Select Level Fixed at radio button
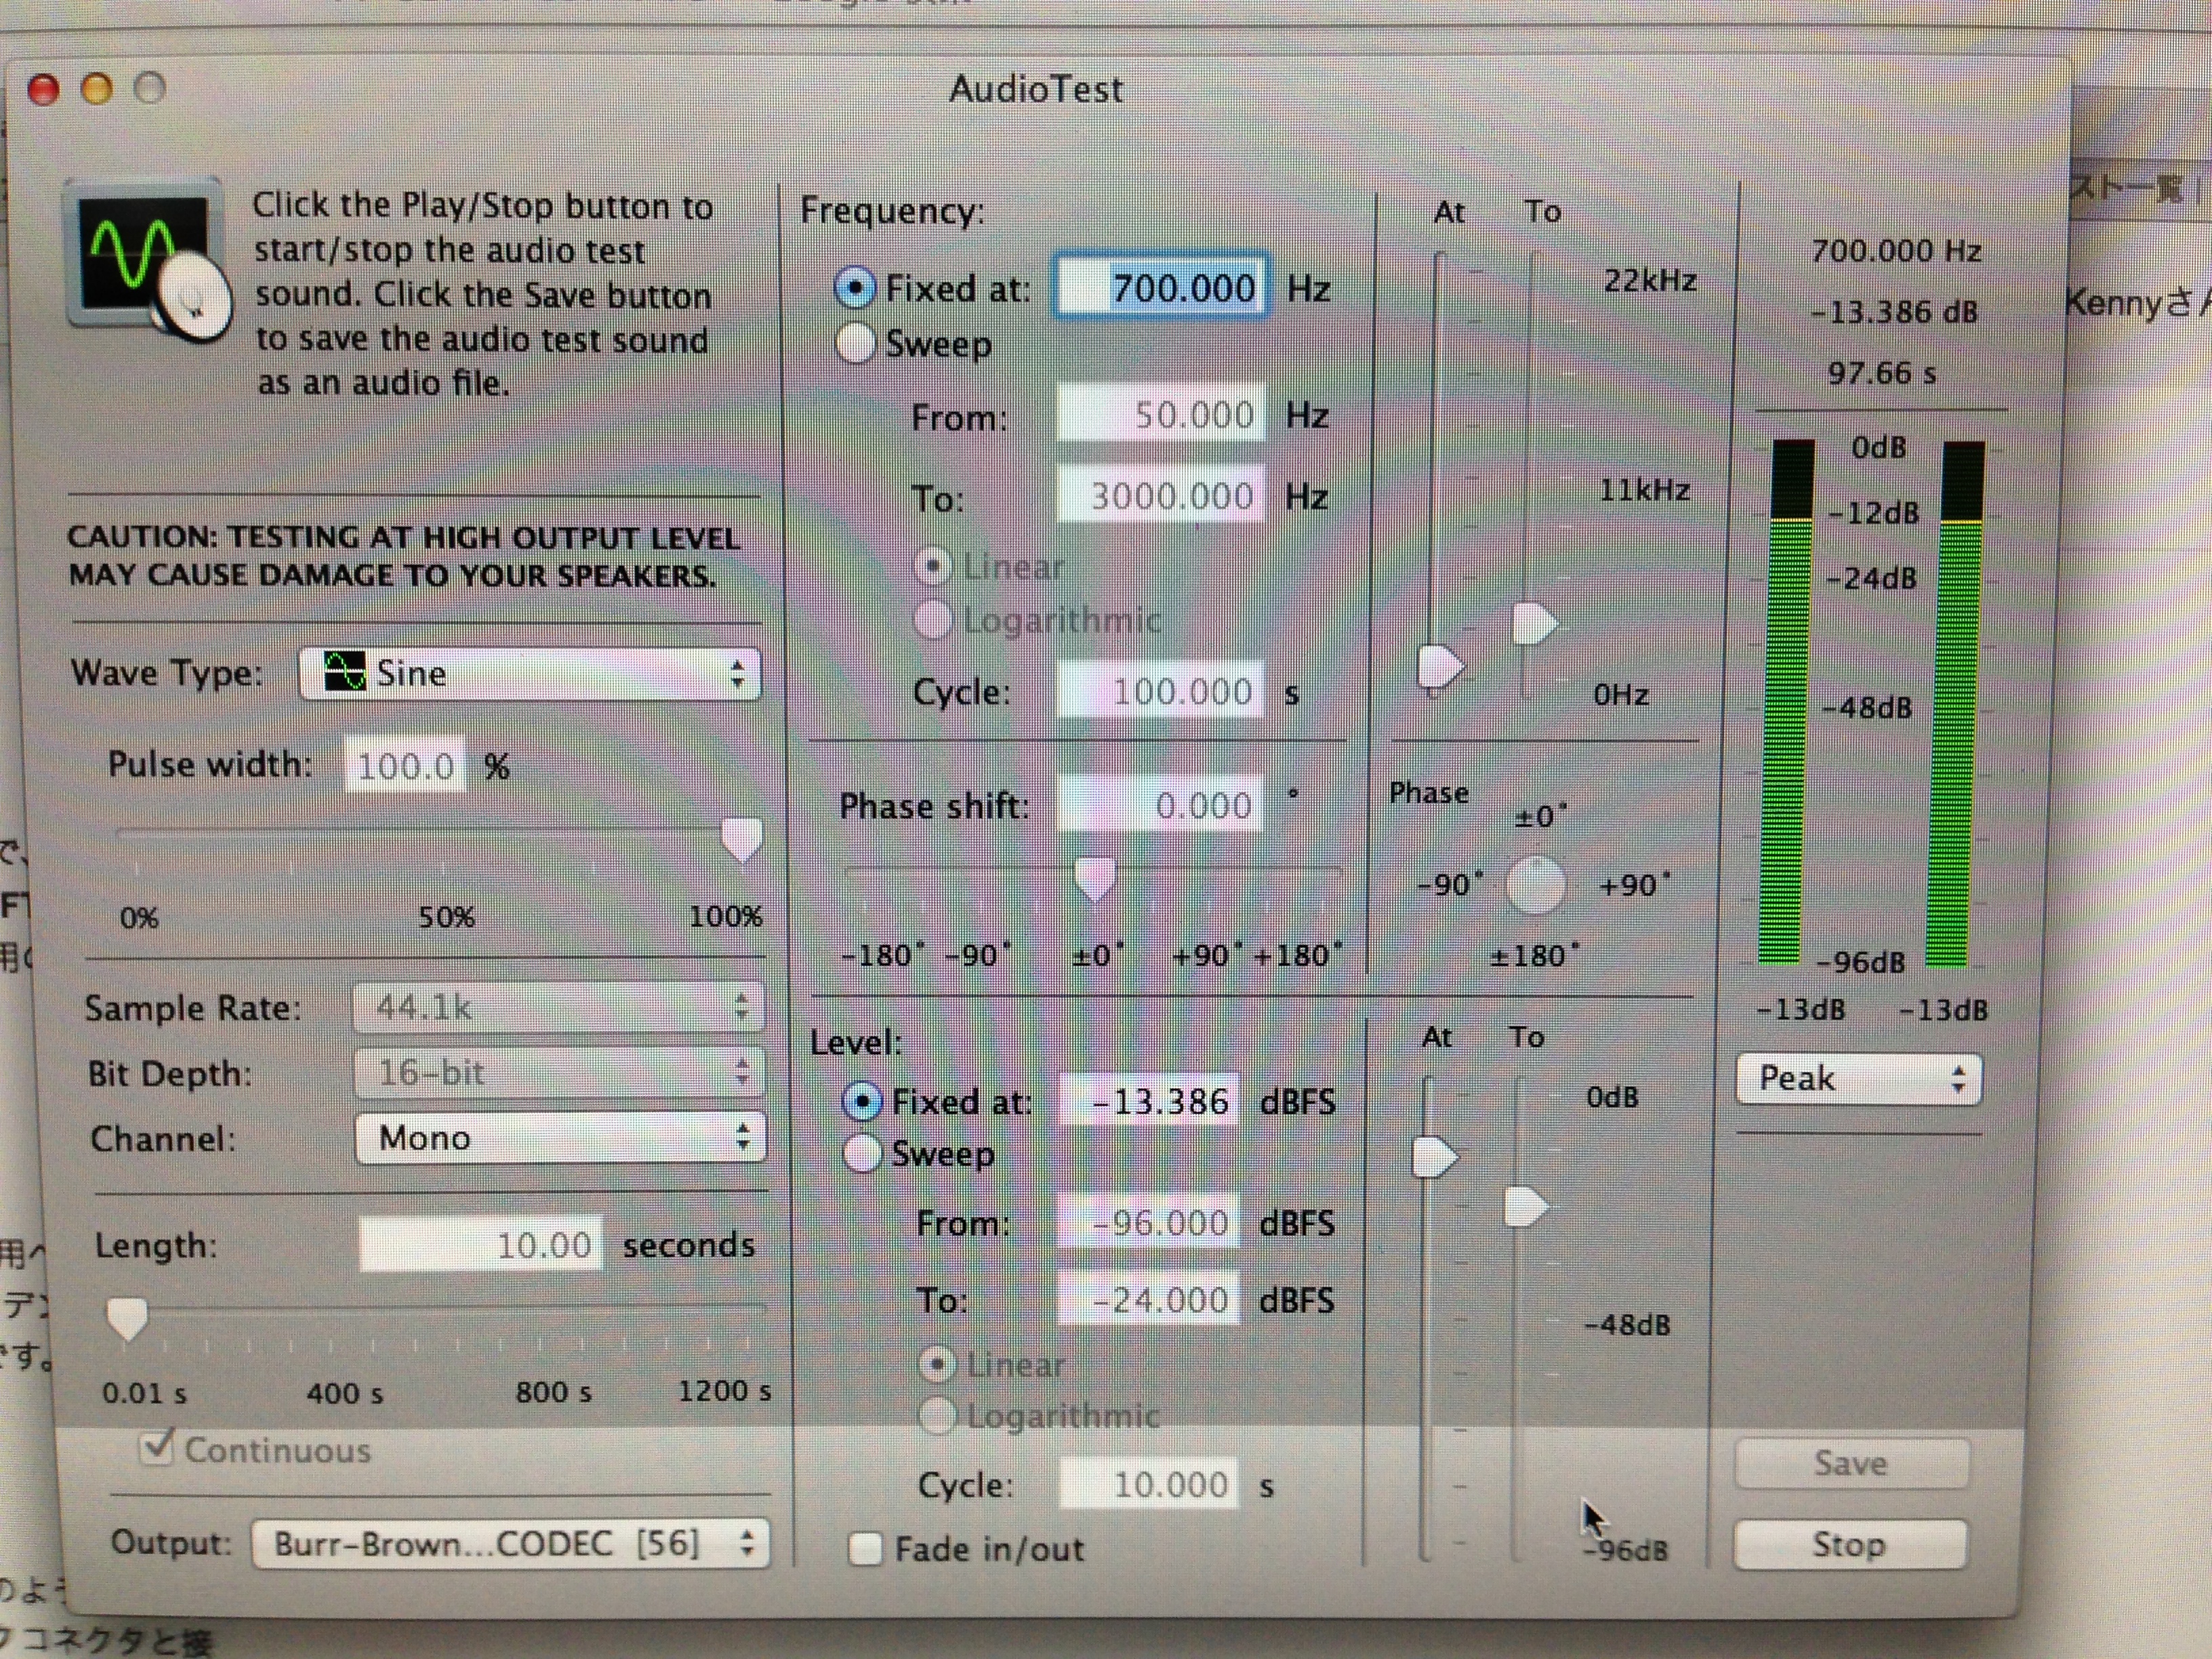The width and height of the screenshot is (2212, 1659). tap(862, 1101)
